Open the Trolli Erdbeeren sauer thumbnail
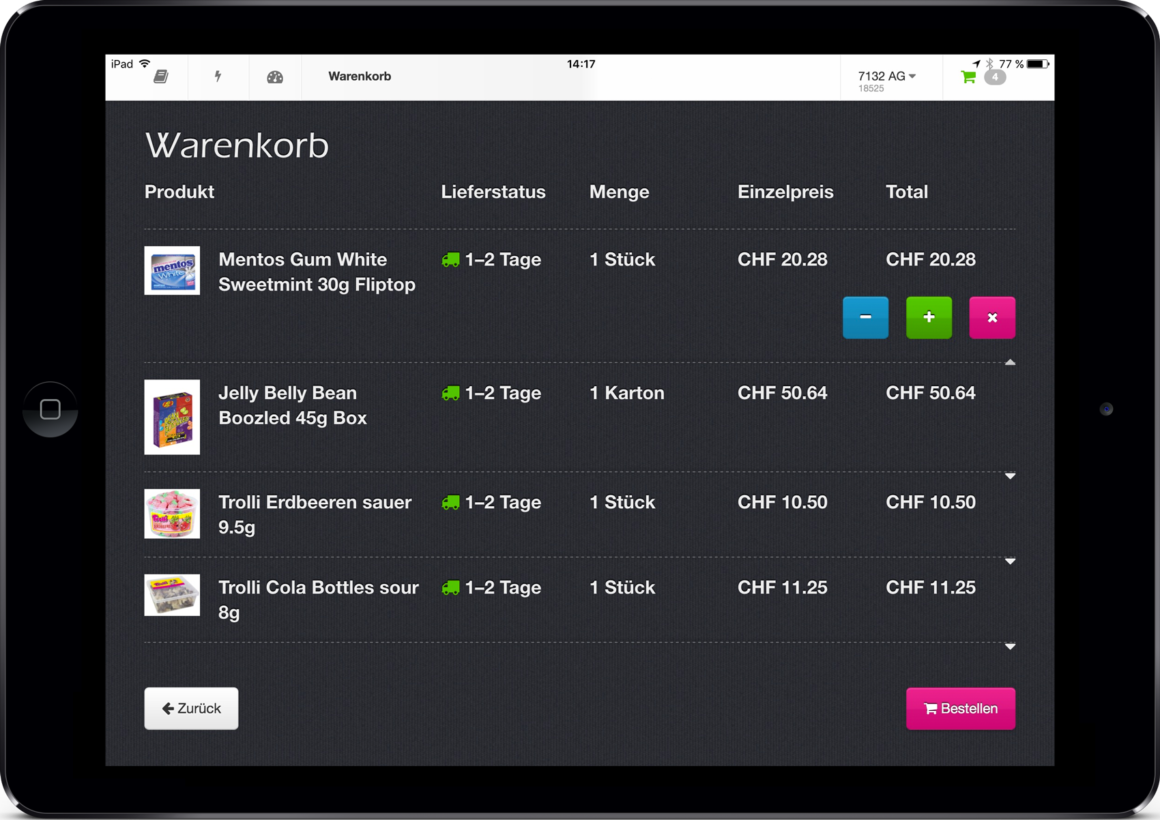 [x=172, y=514]
